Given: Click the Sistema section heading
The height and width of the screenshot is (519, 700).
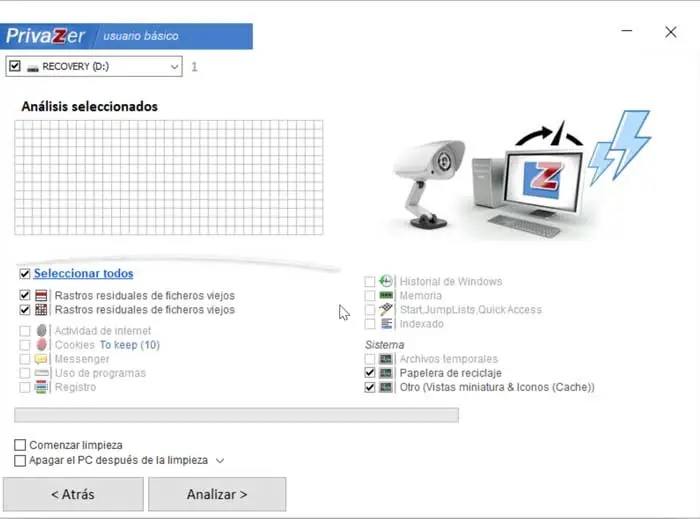Looking at the screenshot, I should point(384,345).
